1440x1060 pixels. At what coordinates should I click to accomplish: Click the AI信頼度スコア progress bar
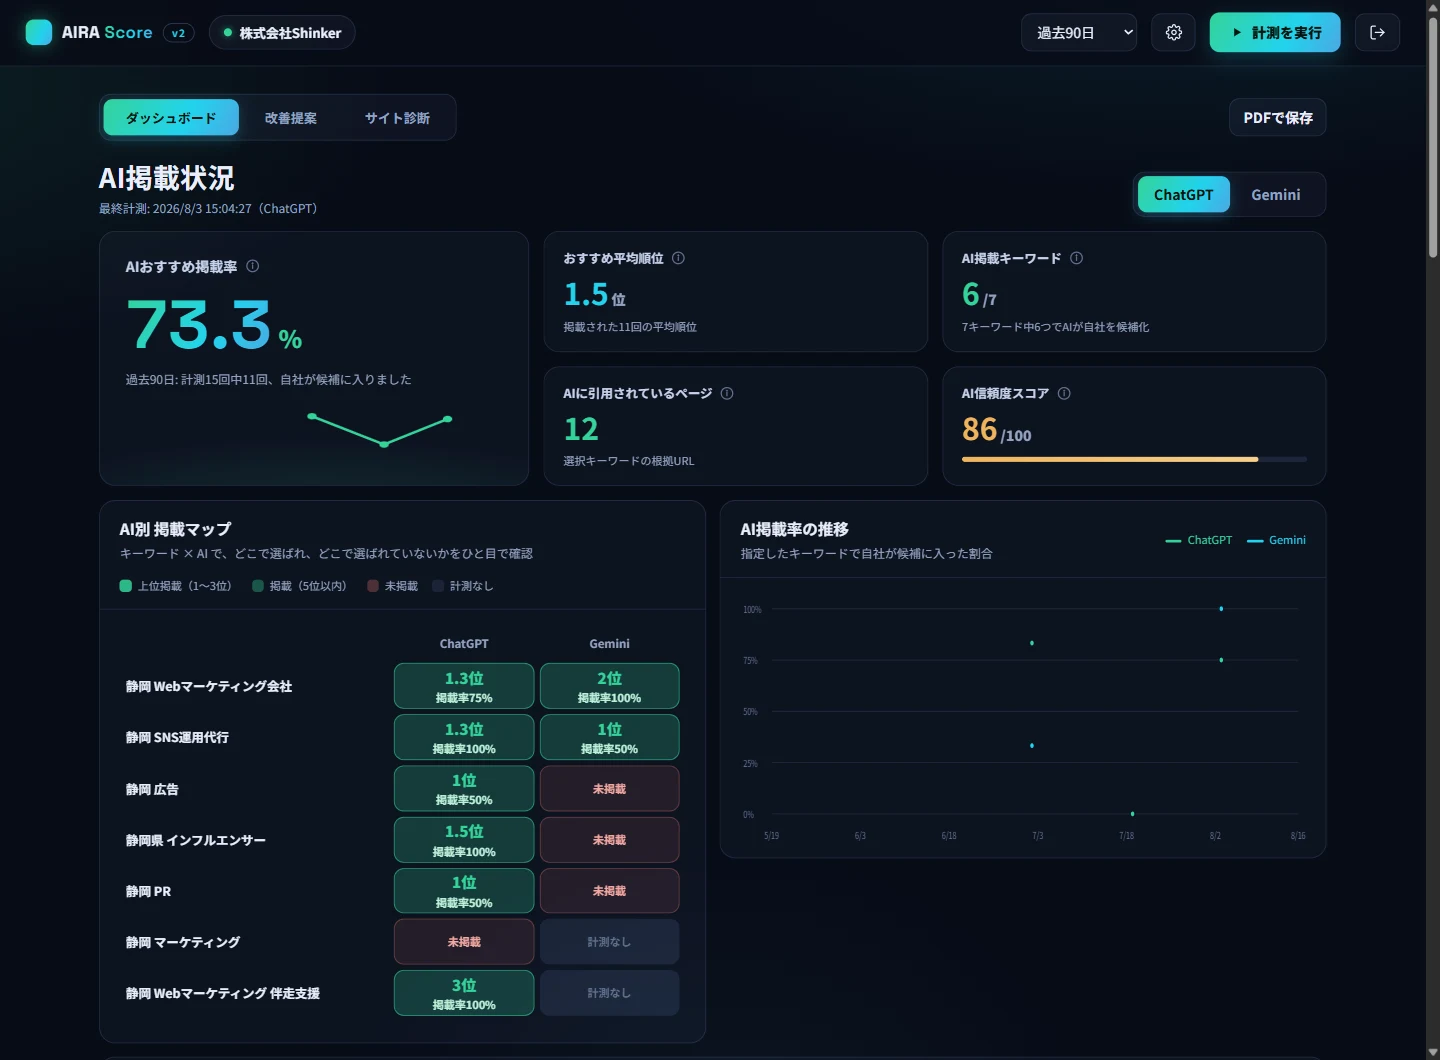click(1134, 459)
